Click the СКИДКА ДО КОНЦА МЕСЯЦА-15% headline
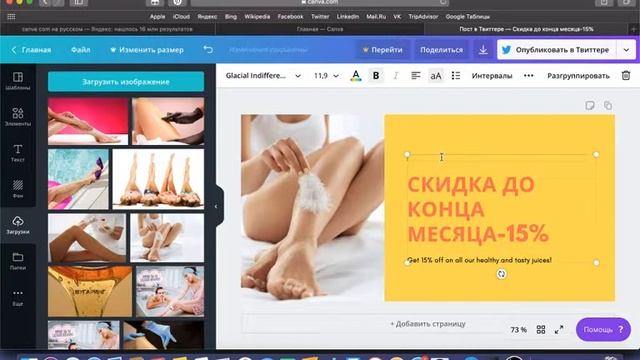Viewport: 640px width, 360px height. (x=478, y=209)
